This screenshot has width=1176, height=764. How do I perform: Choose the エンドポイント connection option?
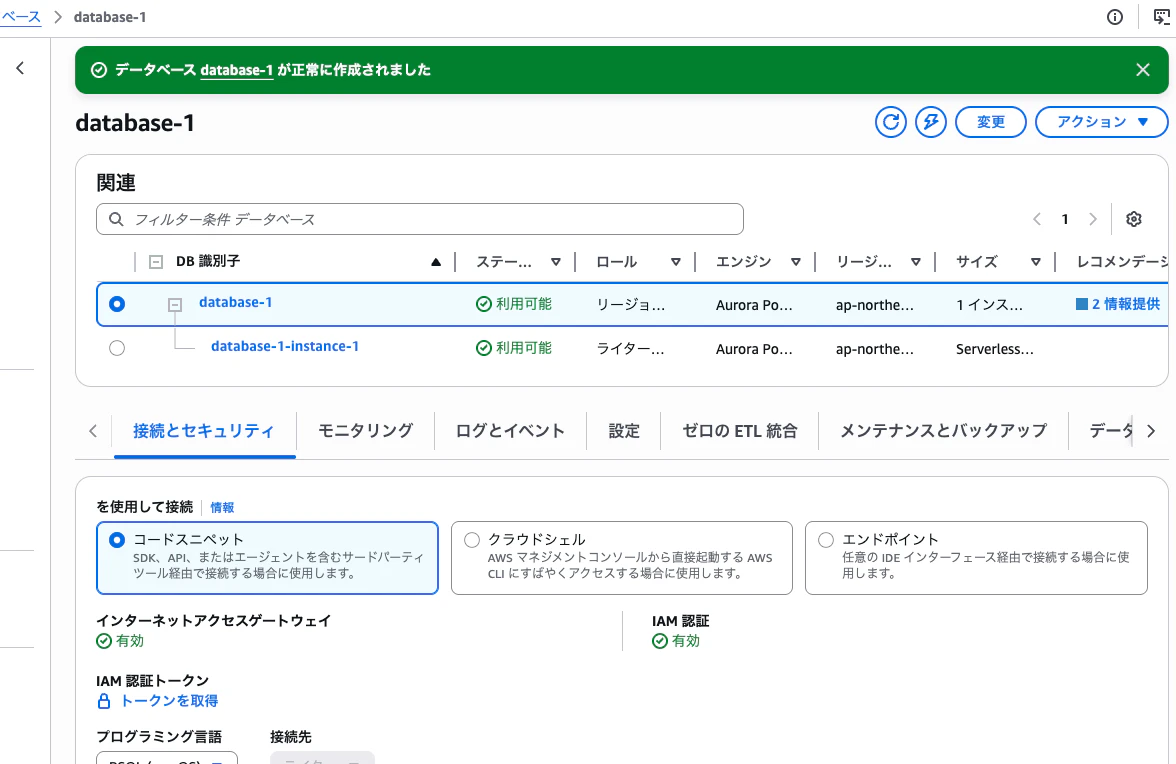click(x=976, y=558)
